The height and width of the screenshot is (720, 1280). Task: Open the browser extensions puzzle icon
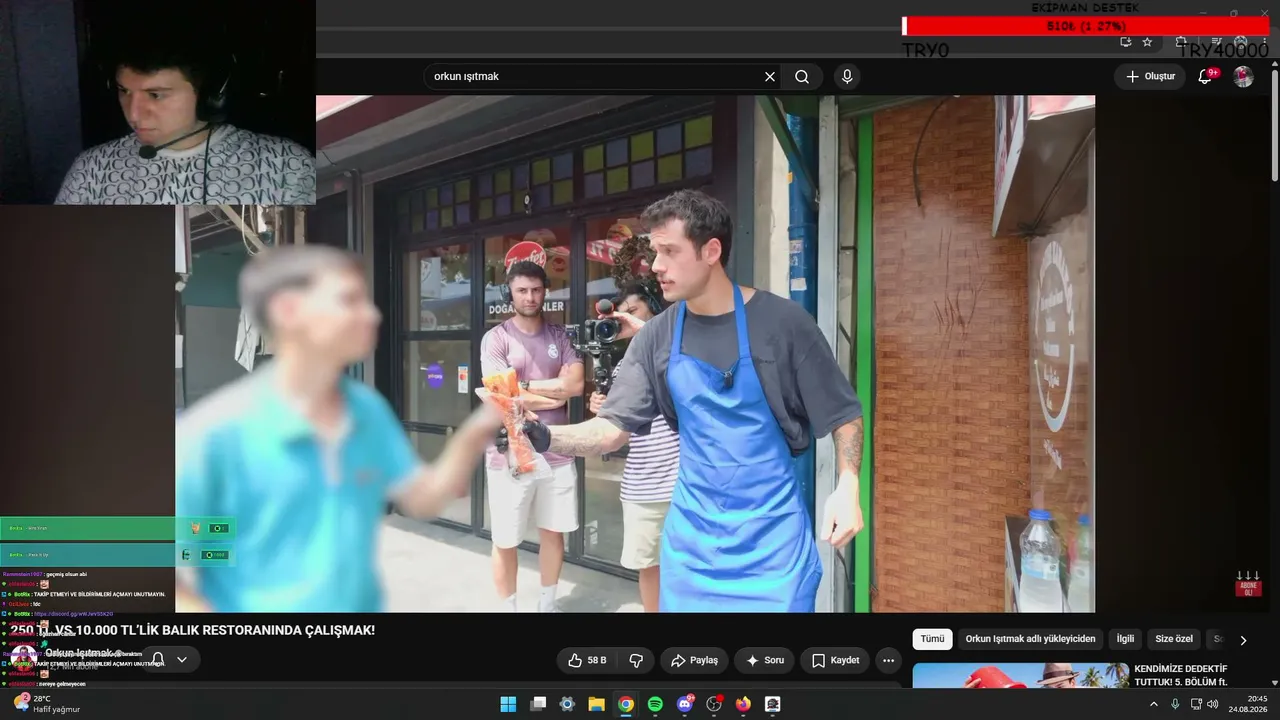(1181, 42)
